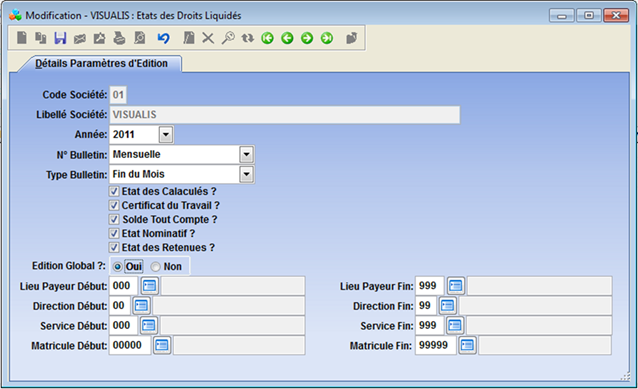Click the Lieu Payeur Fin input field

[x=430, y=286]
